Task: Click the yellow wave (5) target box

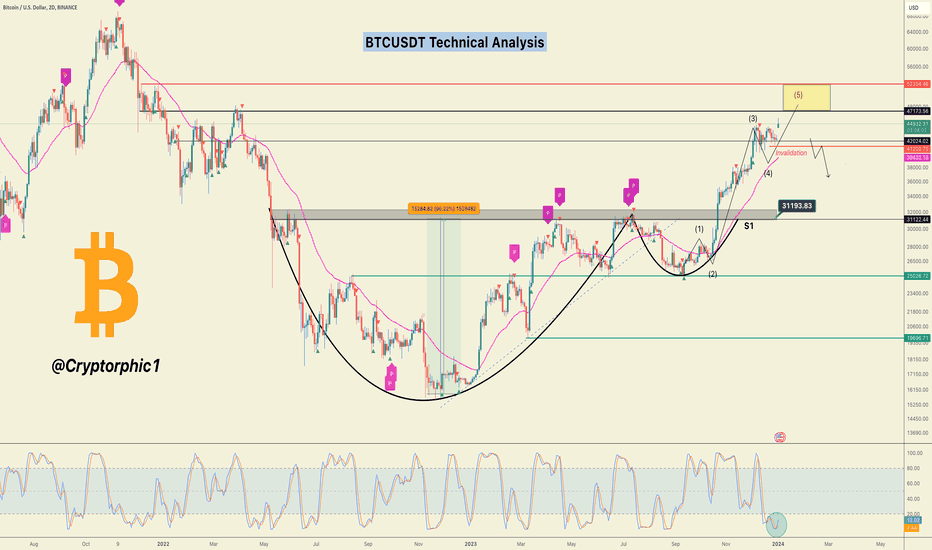Action: (x=807, y=98)
